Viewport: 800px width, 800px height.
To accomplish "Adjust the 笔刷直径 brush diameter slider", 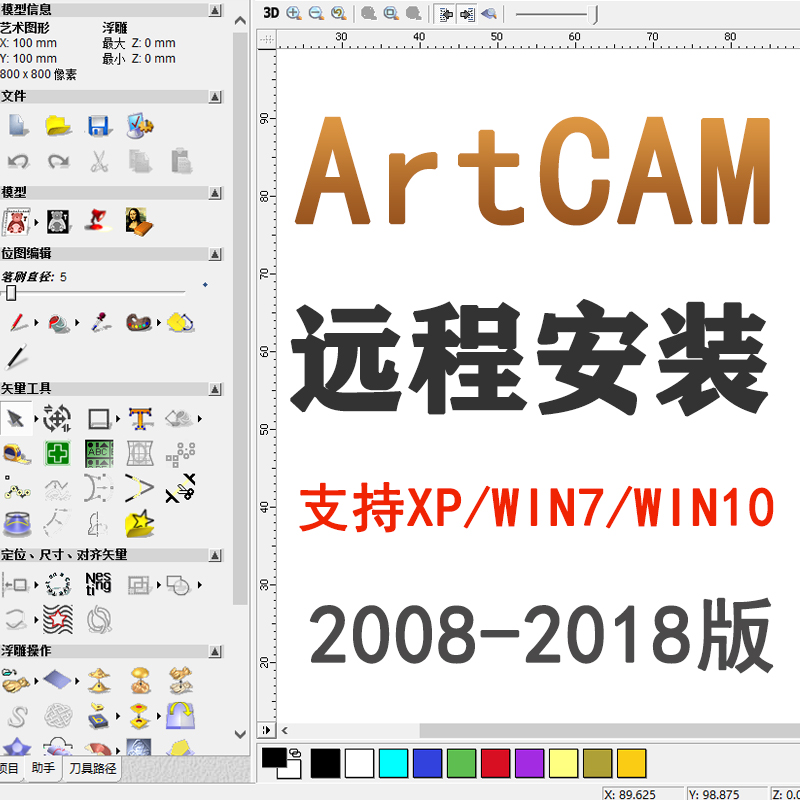I will 11,293.
